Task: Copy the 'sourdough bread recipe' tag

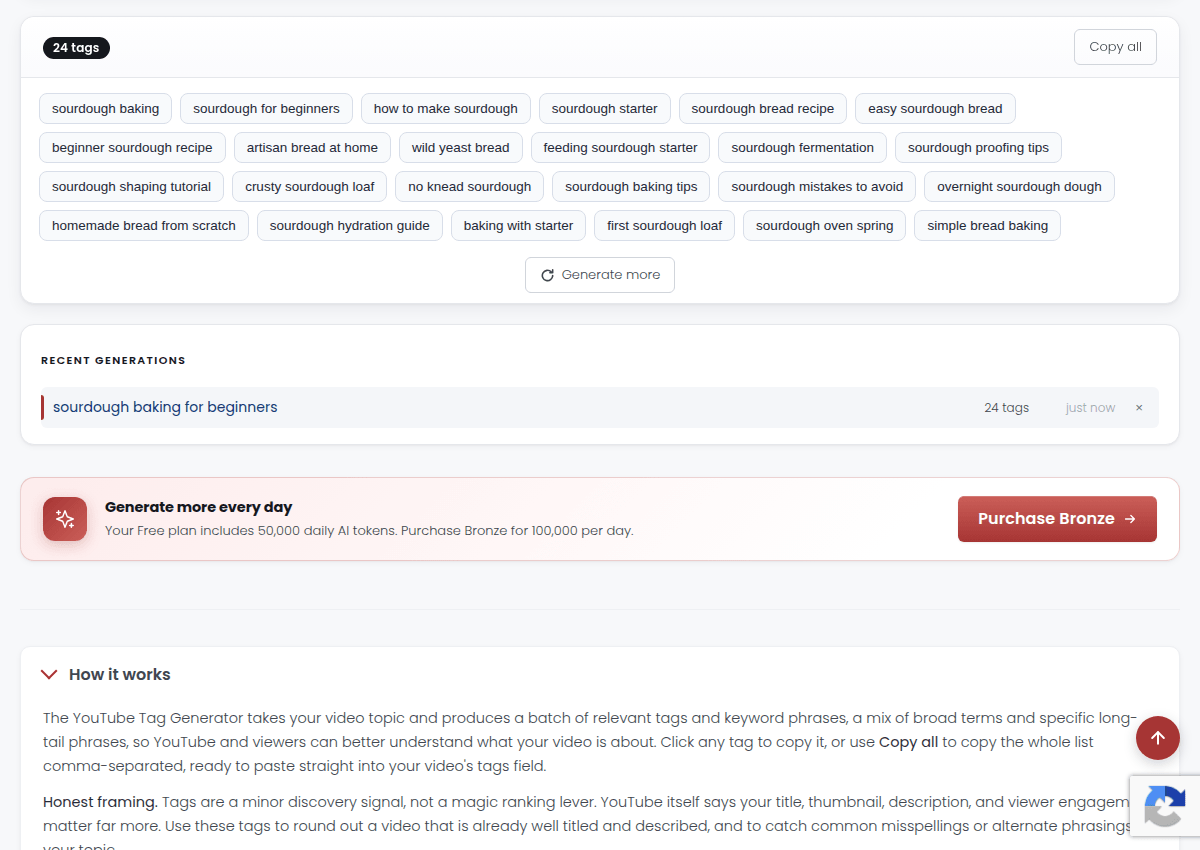Action: pyautogui.click(x=763, y=109)
